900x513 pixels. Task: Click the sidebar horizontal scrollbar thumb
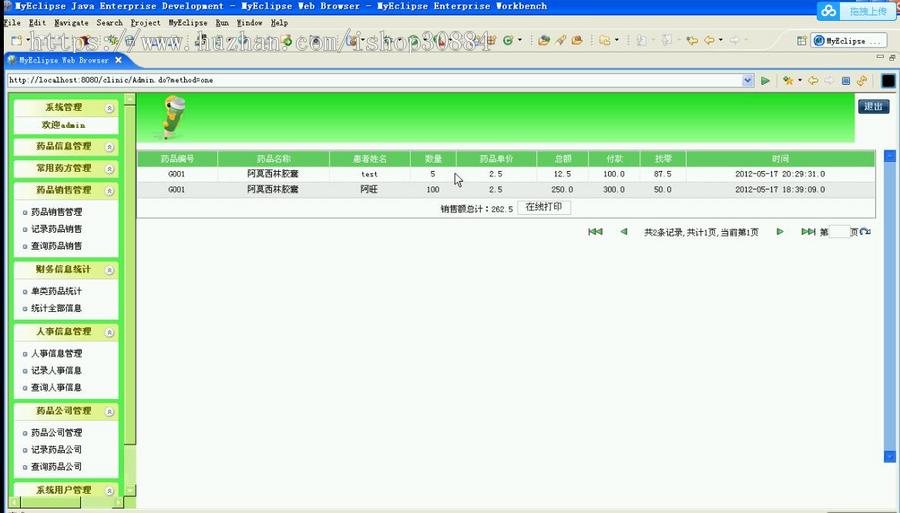pos(51,503)
